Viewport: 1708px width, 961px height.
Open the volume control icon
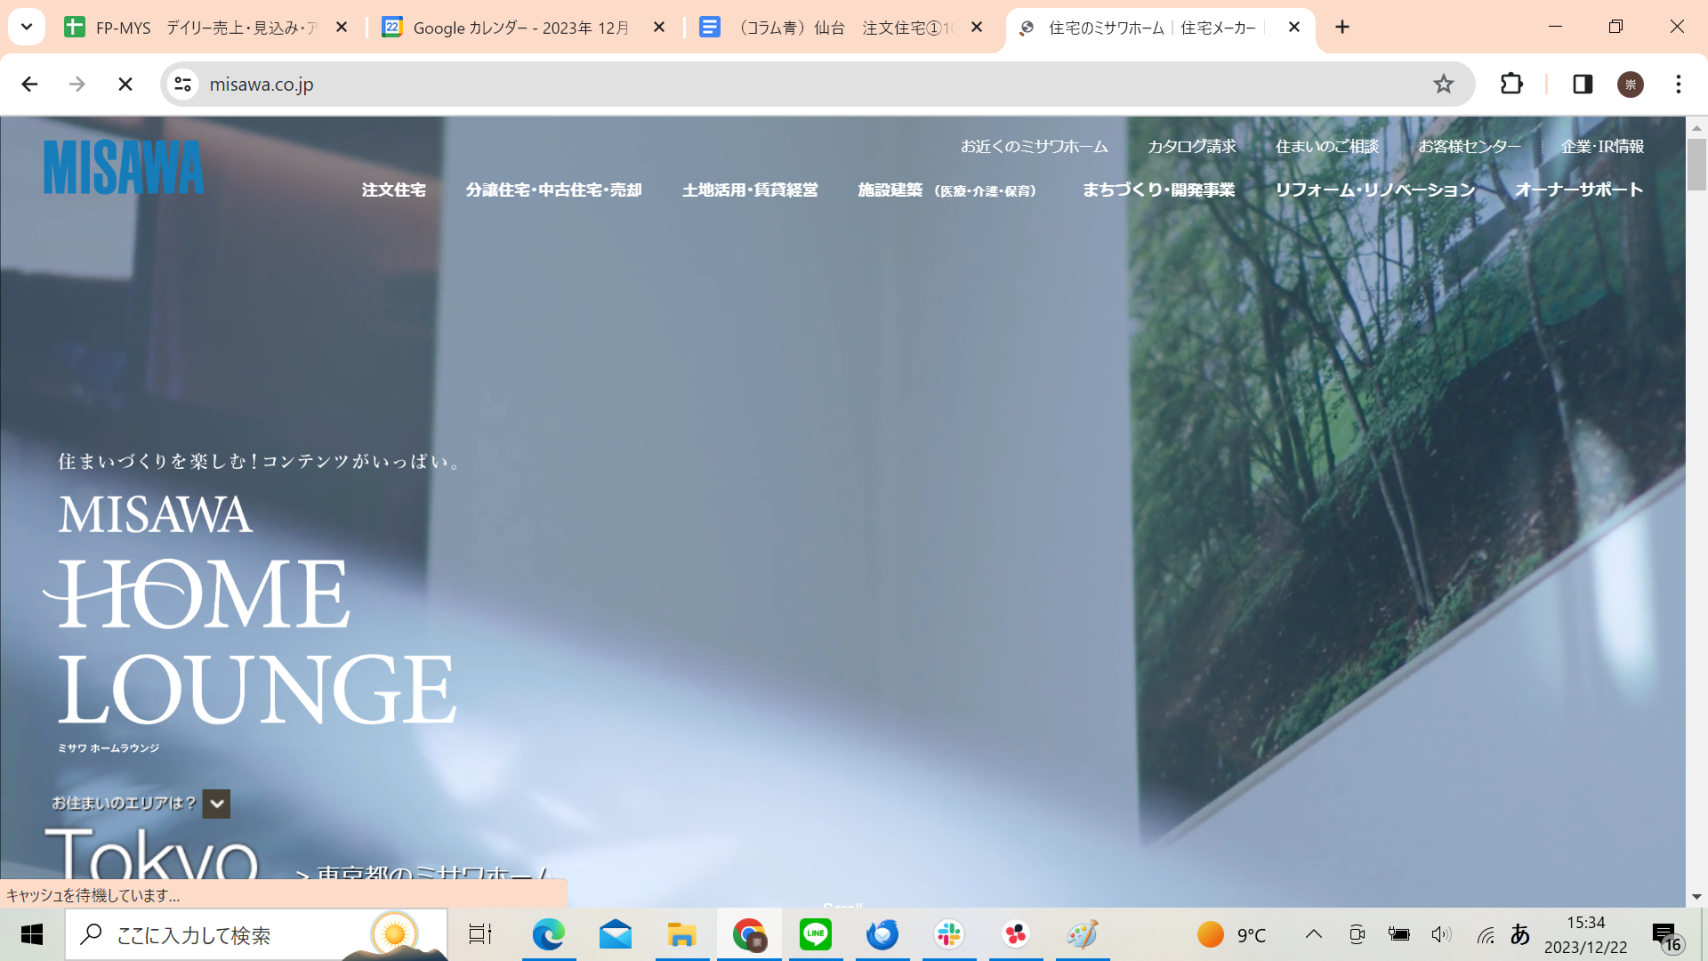(x=1440, y=935)
